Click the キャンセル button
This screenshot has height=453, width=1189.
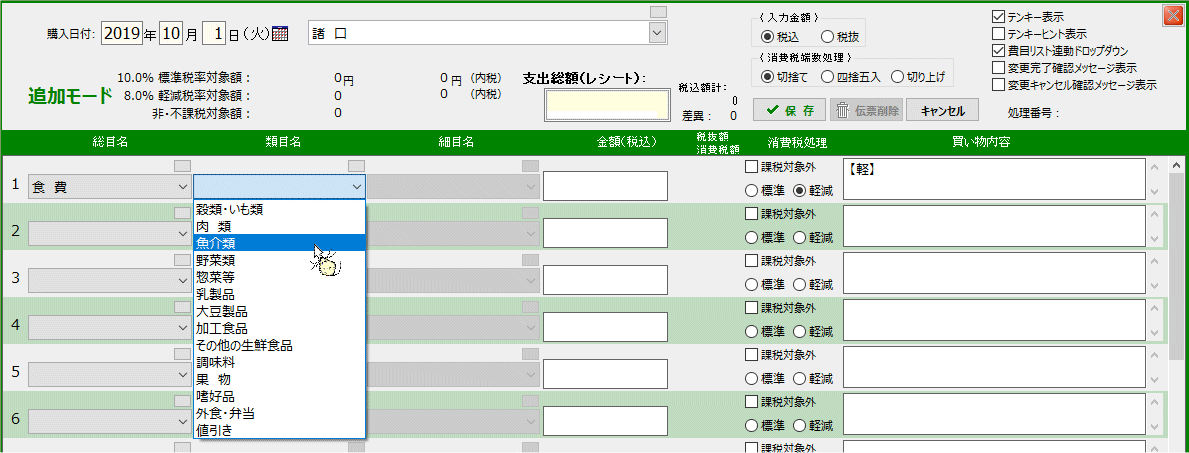tap(943, 110)
